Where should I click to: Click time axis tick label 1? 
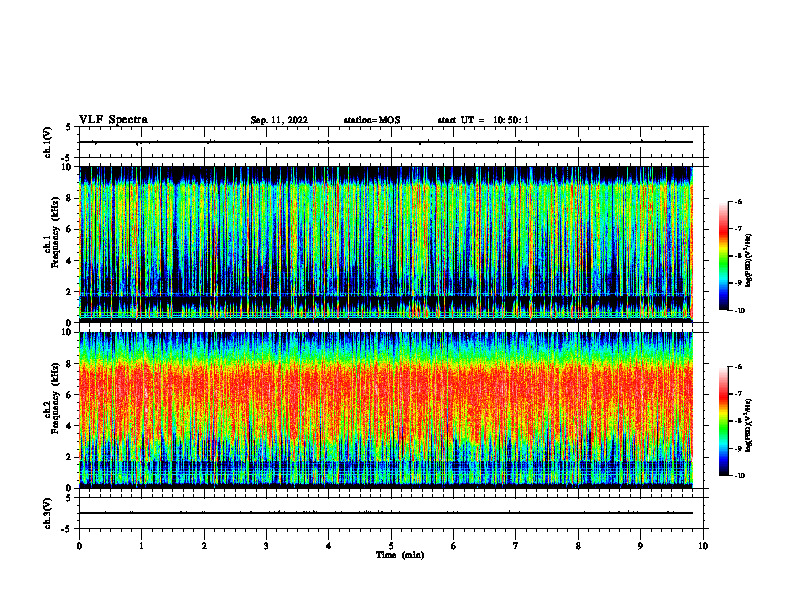coord(141,546)
